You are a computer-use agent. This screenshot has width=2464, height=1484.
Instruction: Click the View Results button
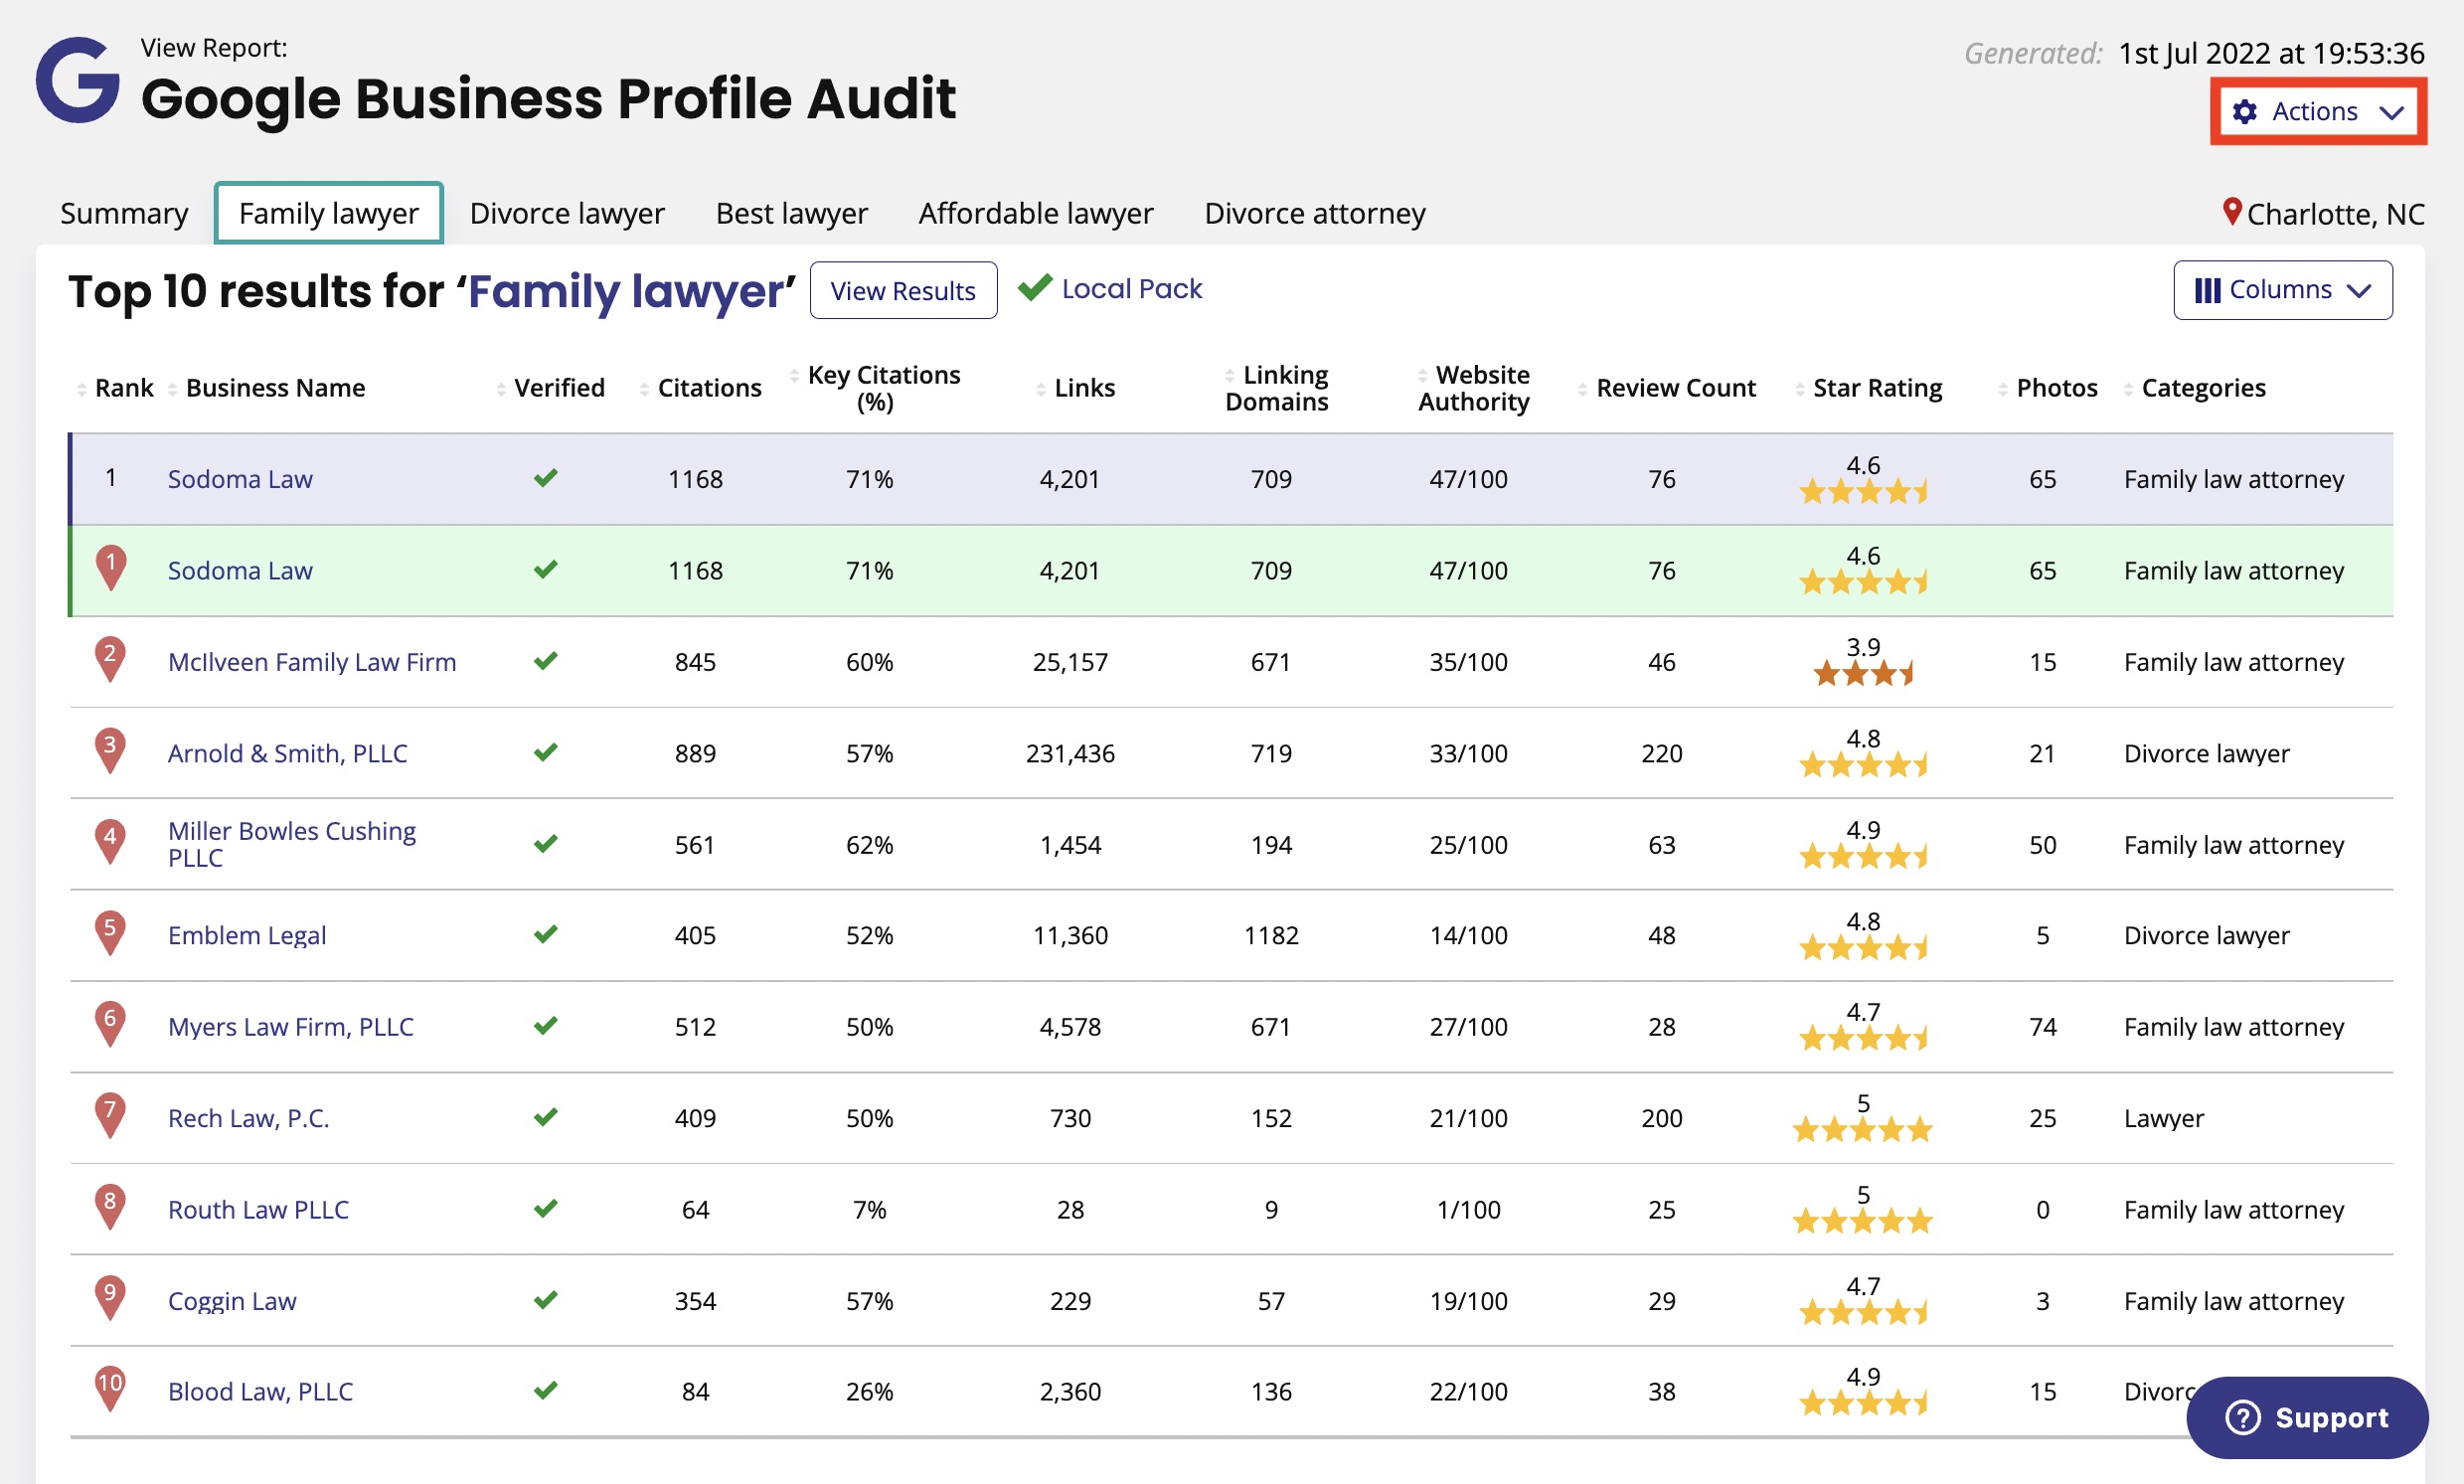[903, 290]
